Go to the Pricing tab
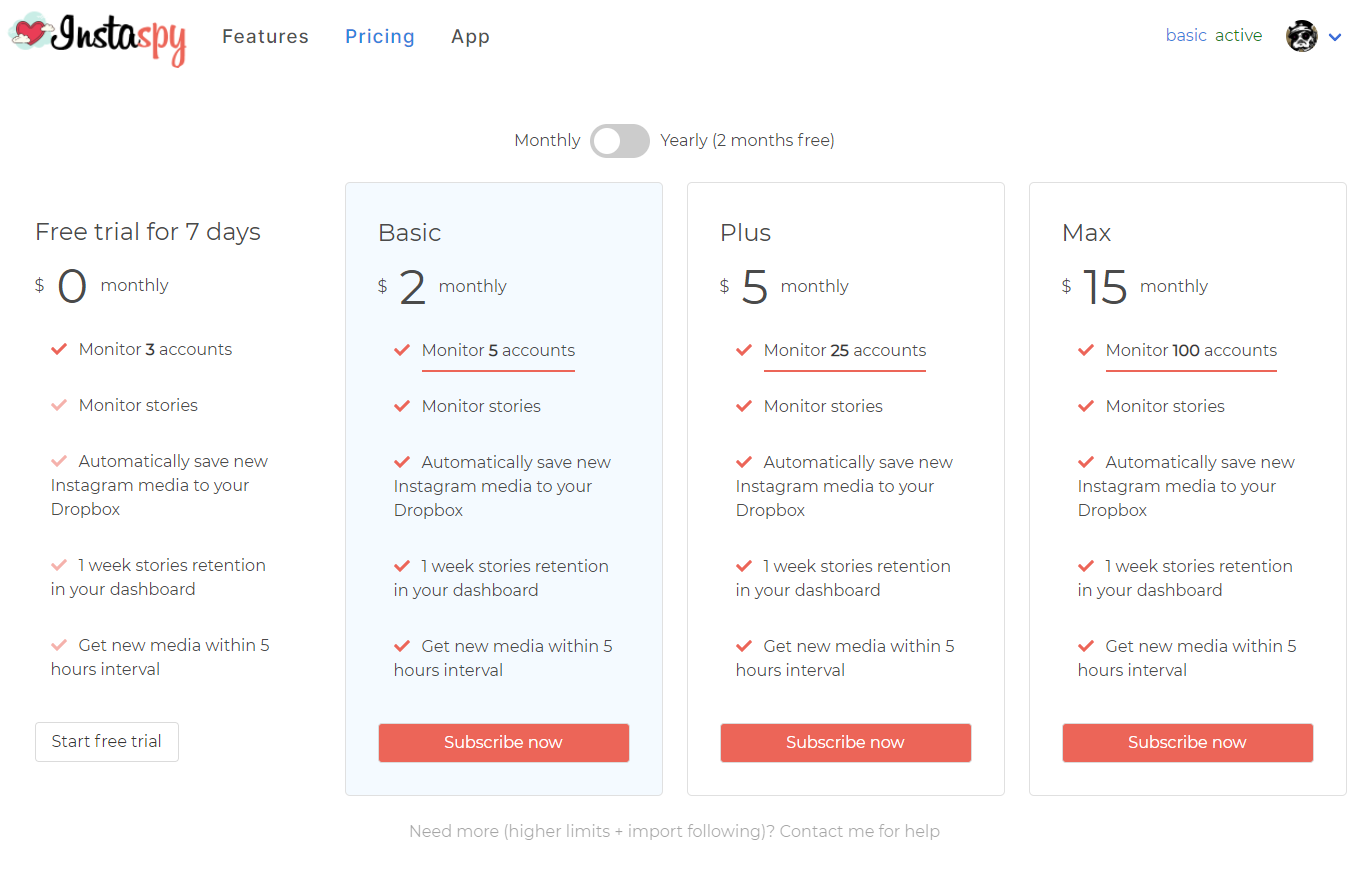The image size is (1363, 893). point(380,37)
